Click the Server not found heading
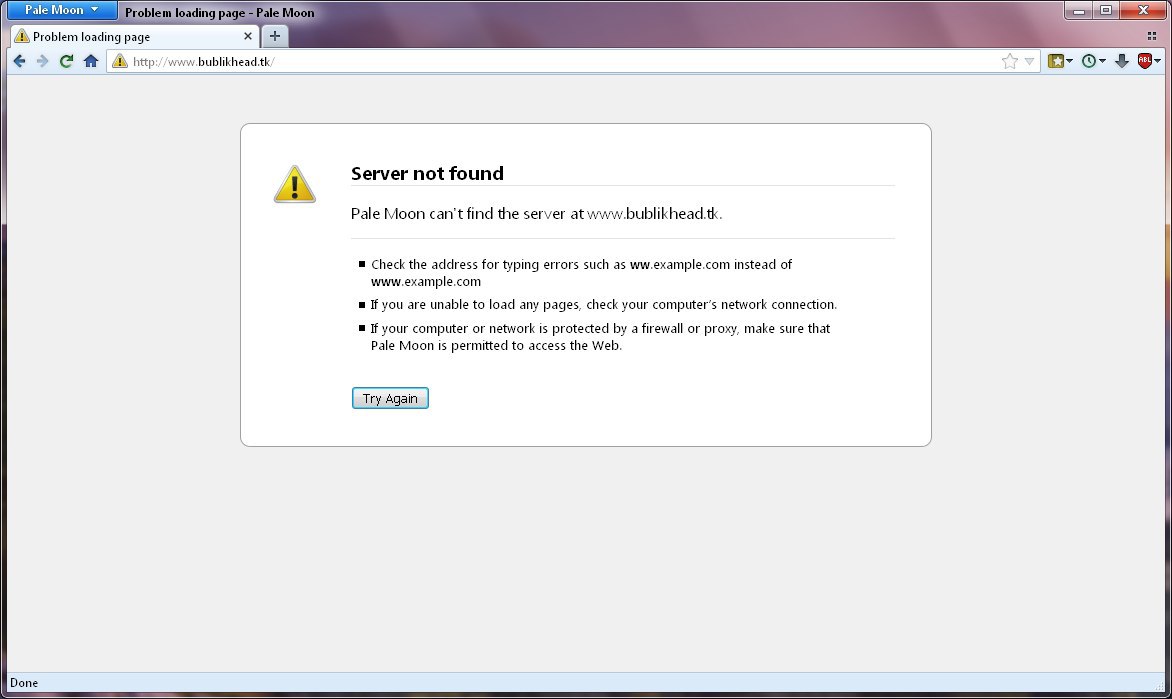This screenshot has width=1172, height=699. [x=428, y=173]
